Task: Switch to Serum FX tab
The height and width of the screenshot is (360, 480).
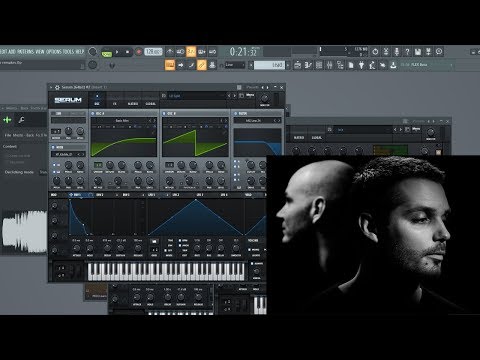Action: [x=115, y=104]
